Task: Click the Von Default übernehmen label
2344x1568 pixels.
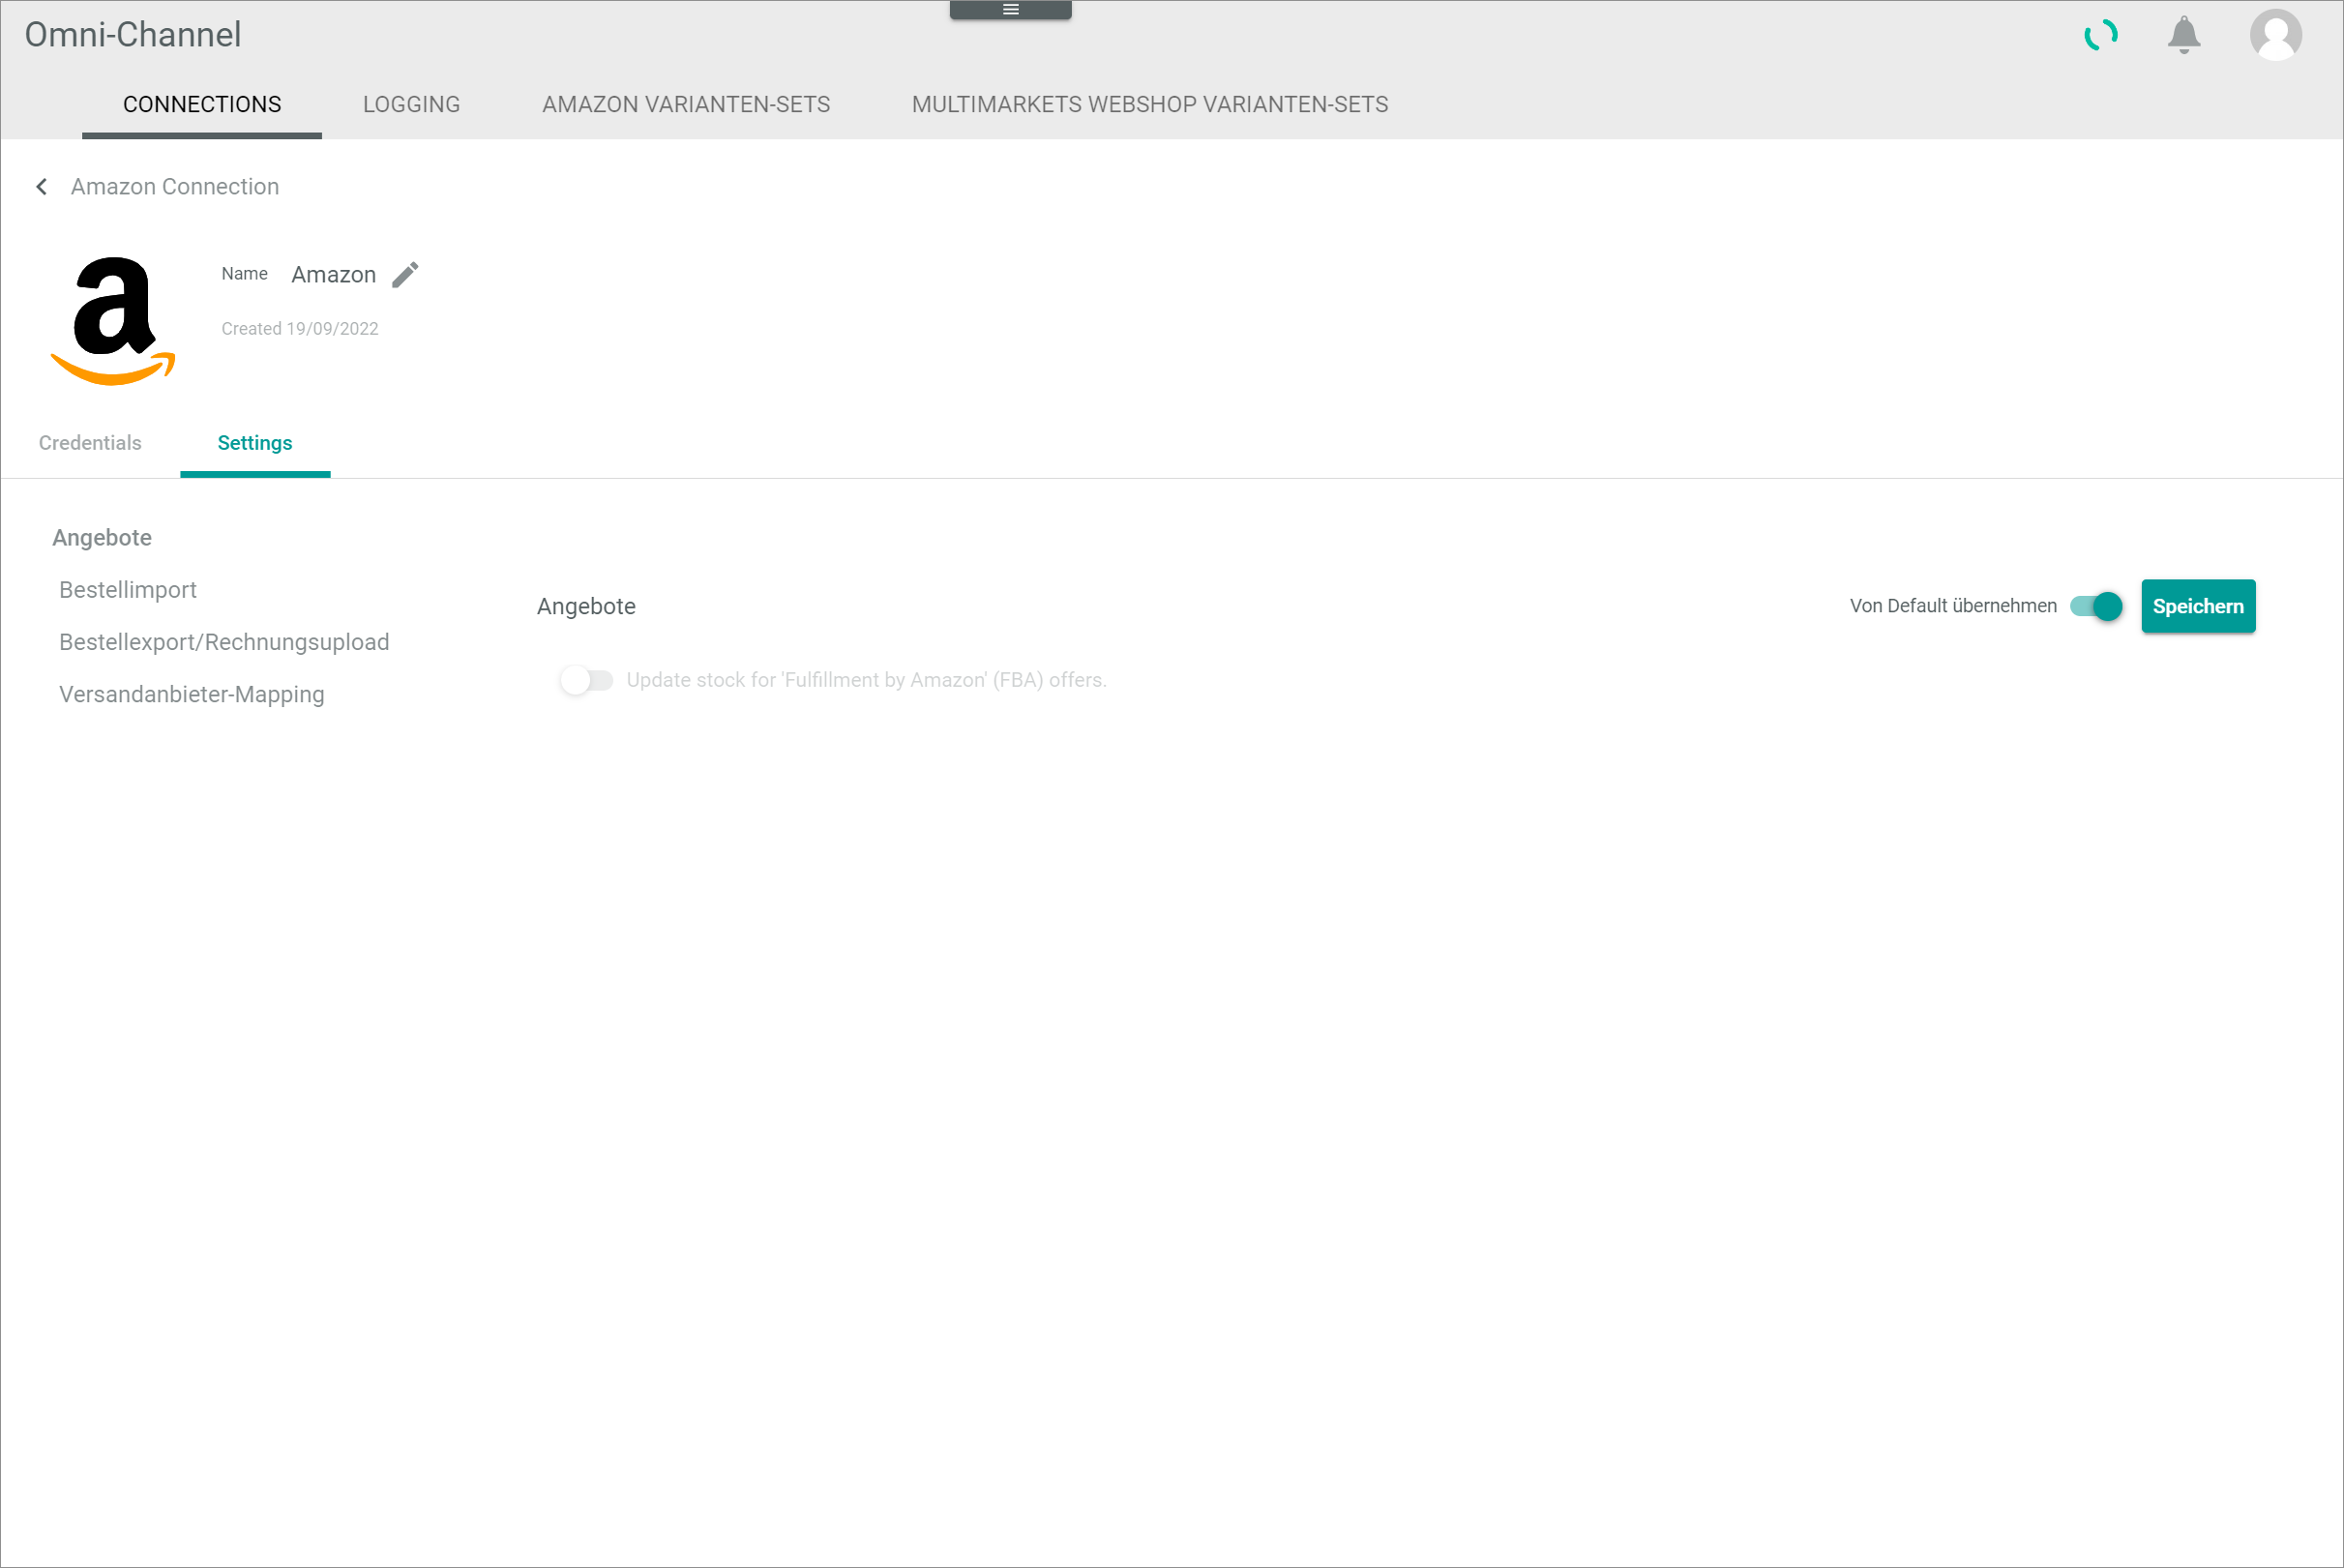Action: pyautogui.click(x=1953, y=606)
